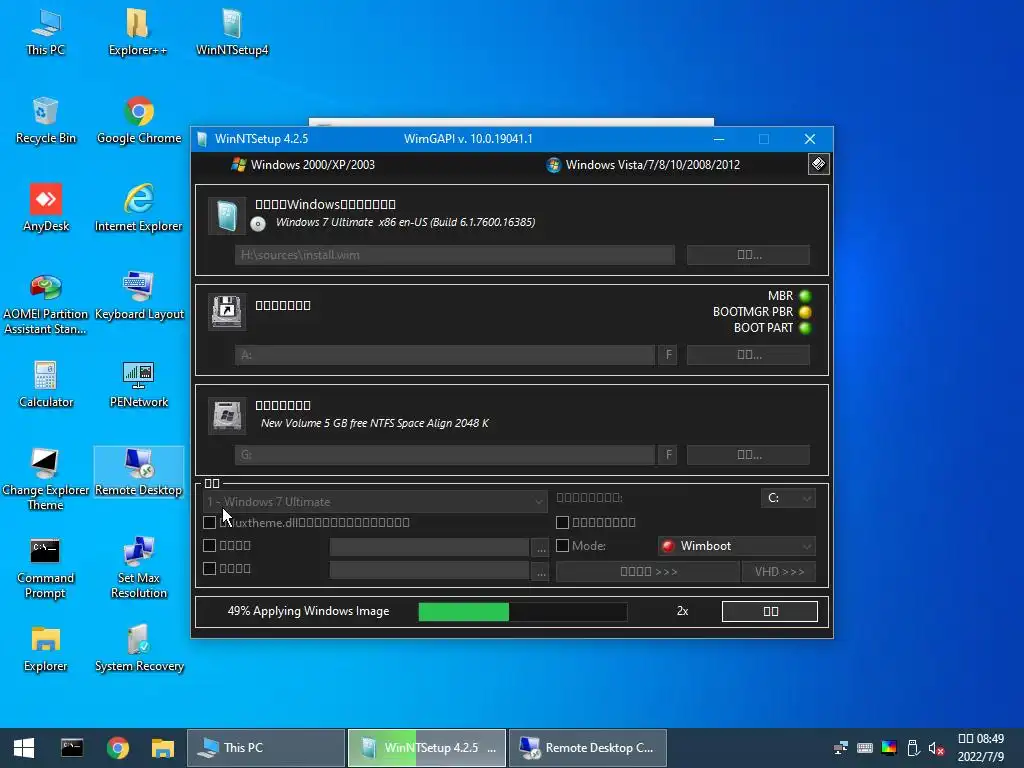Launch Google Chrome from desktop
Screen dimensions: 1024x768
point(138,121)
